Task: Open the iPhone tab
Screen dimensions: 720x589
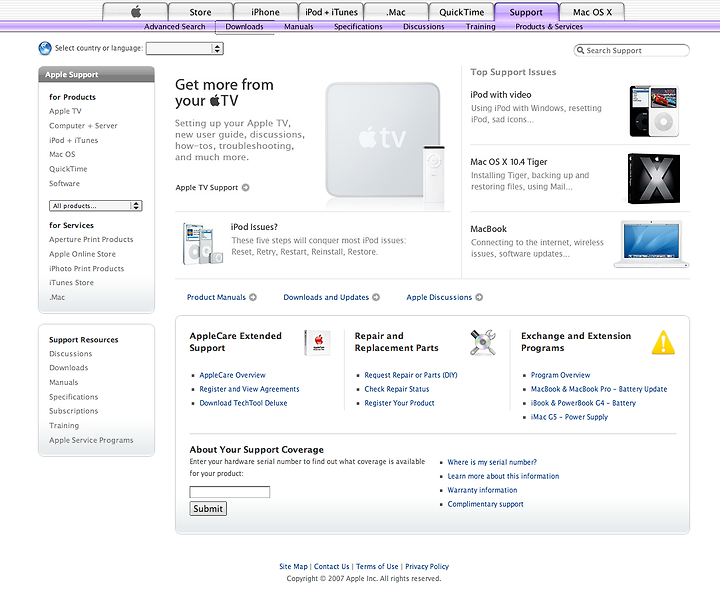Action: coord(265,12)
